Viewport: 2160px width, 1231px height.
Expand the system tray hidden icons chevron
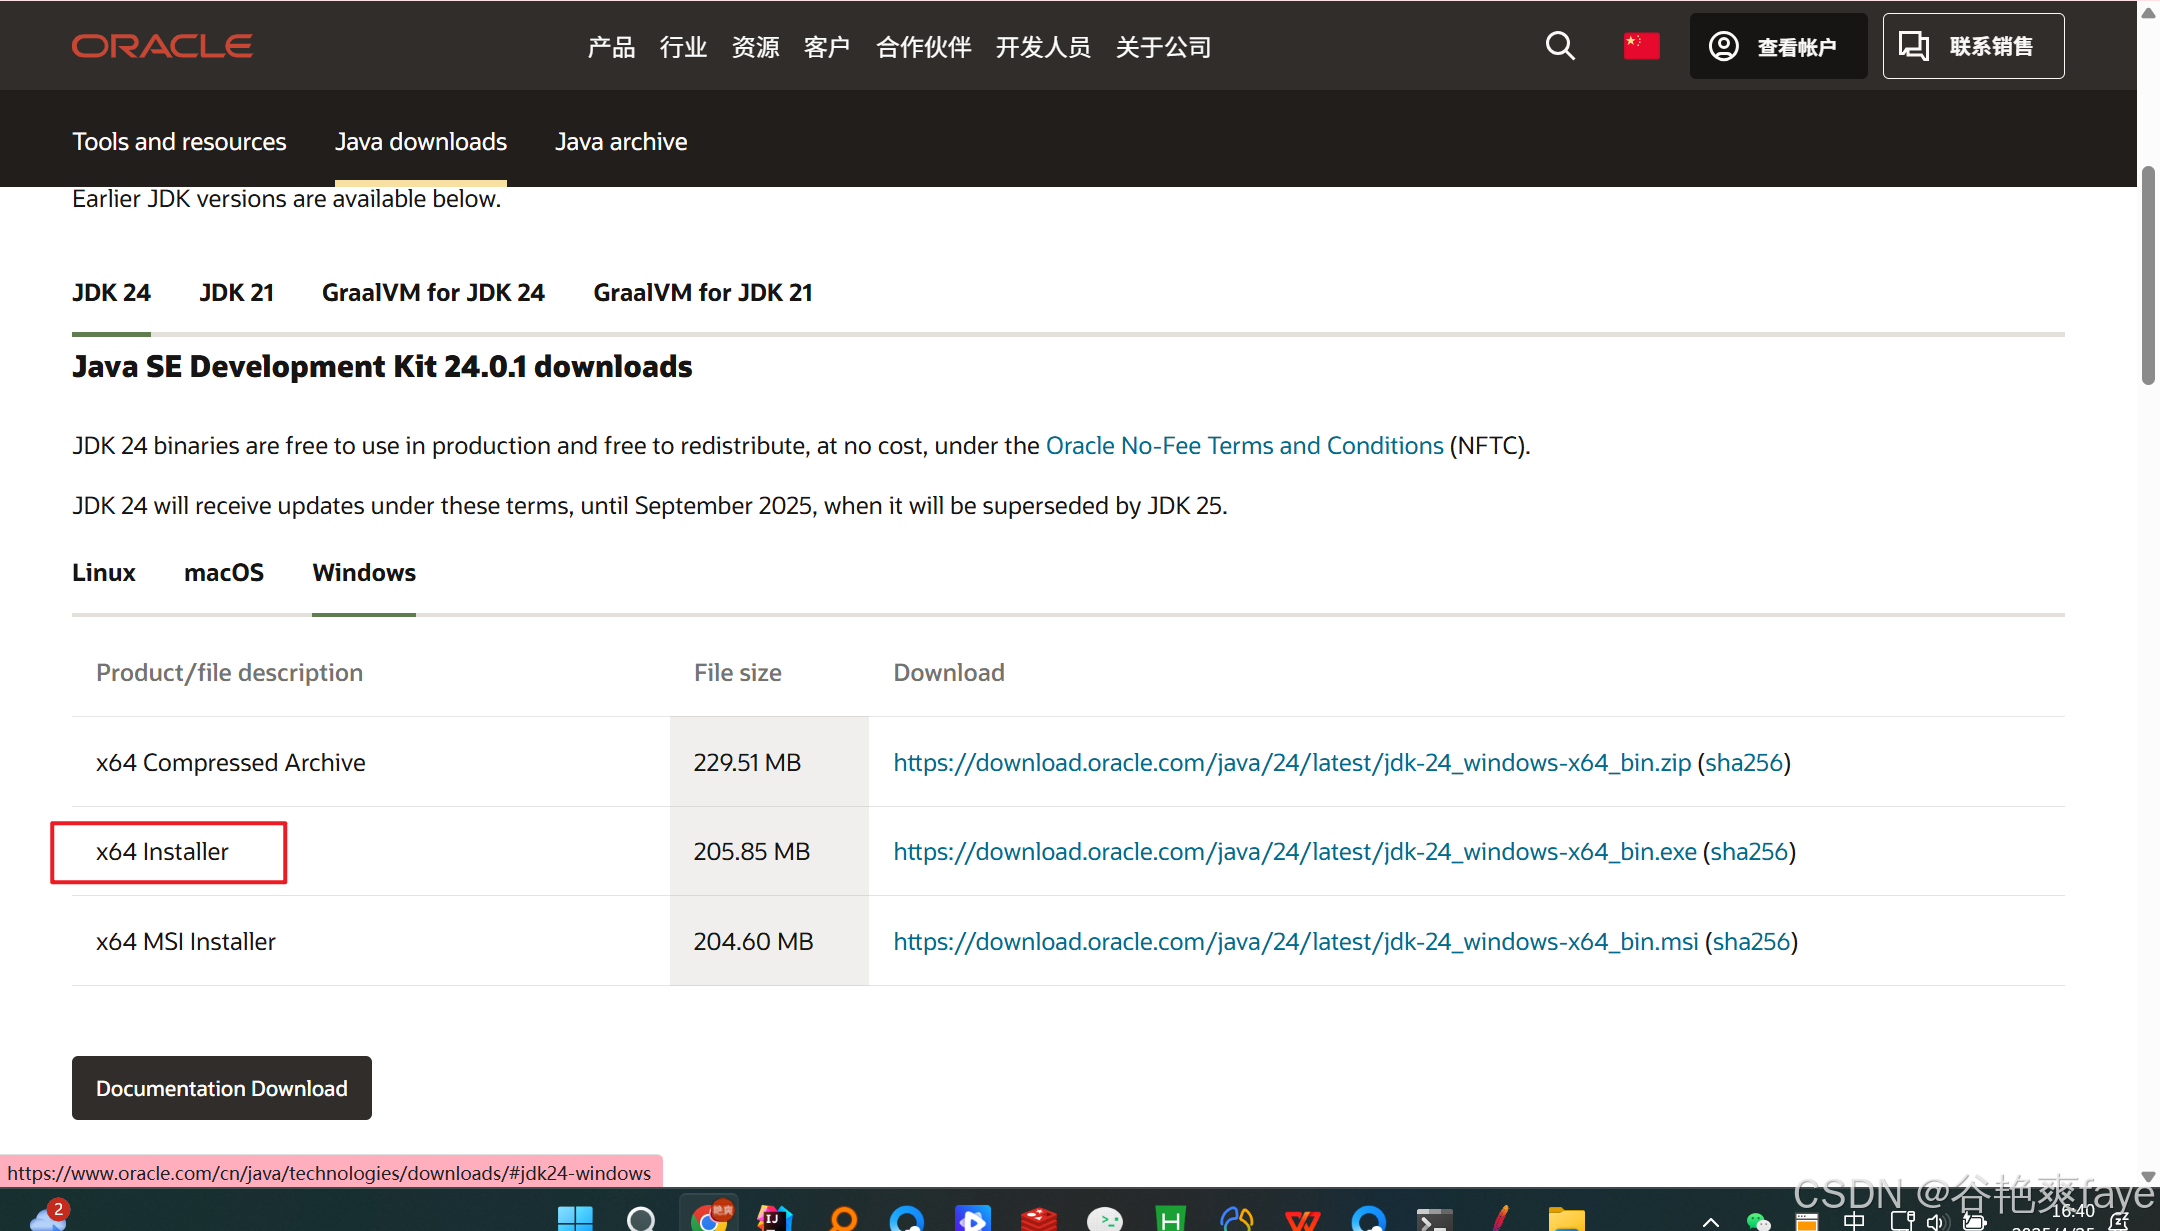coord(1711,1221)
